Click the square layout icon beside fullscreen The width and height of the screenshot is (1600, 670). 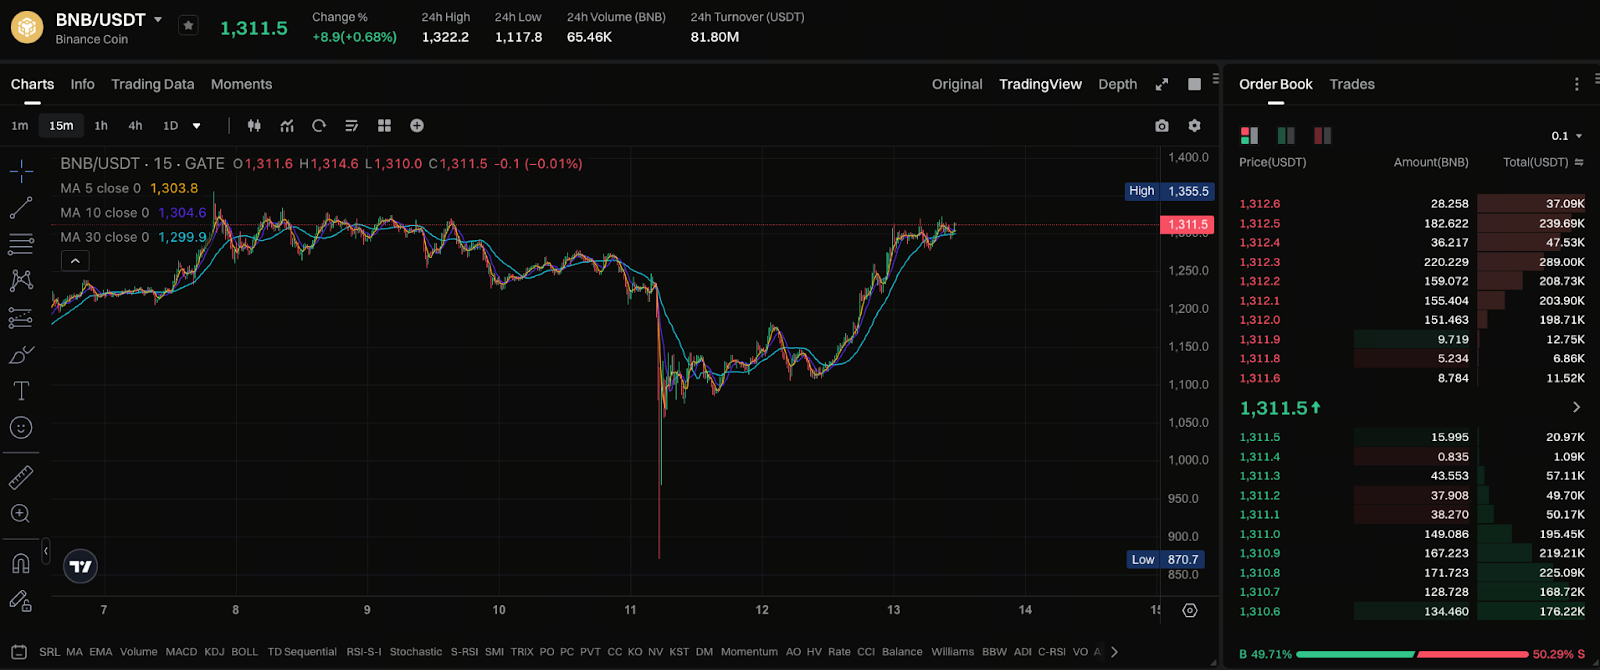(1194, 85)
